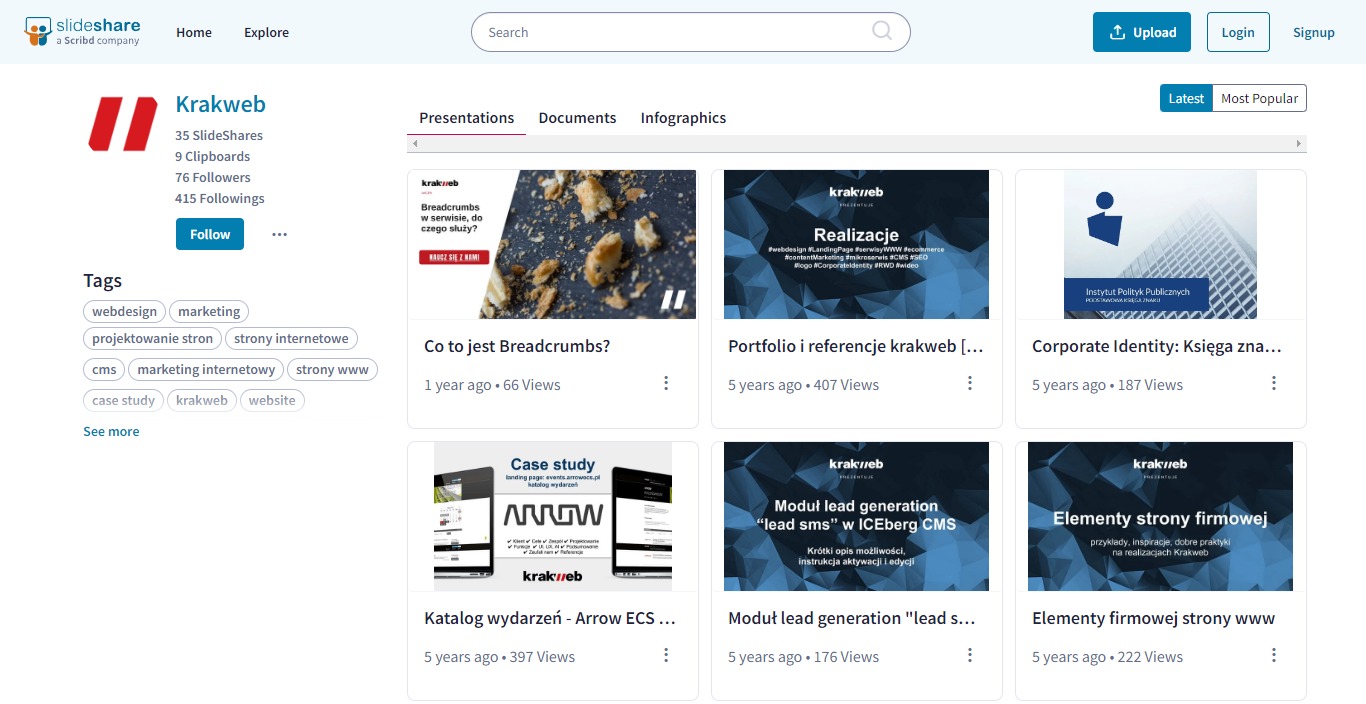Select the strony internetowe tag
The width and height of the screenshot is (1366, 704).
tap(291, 338)
